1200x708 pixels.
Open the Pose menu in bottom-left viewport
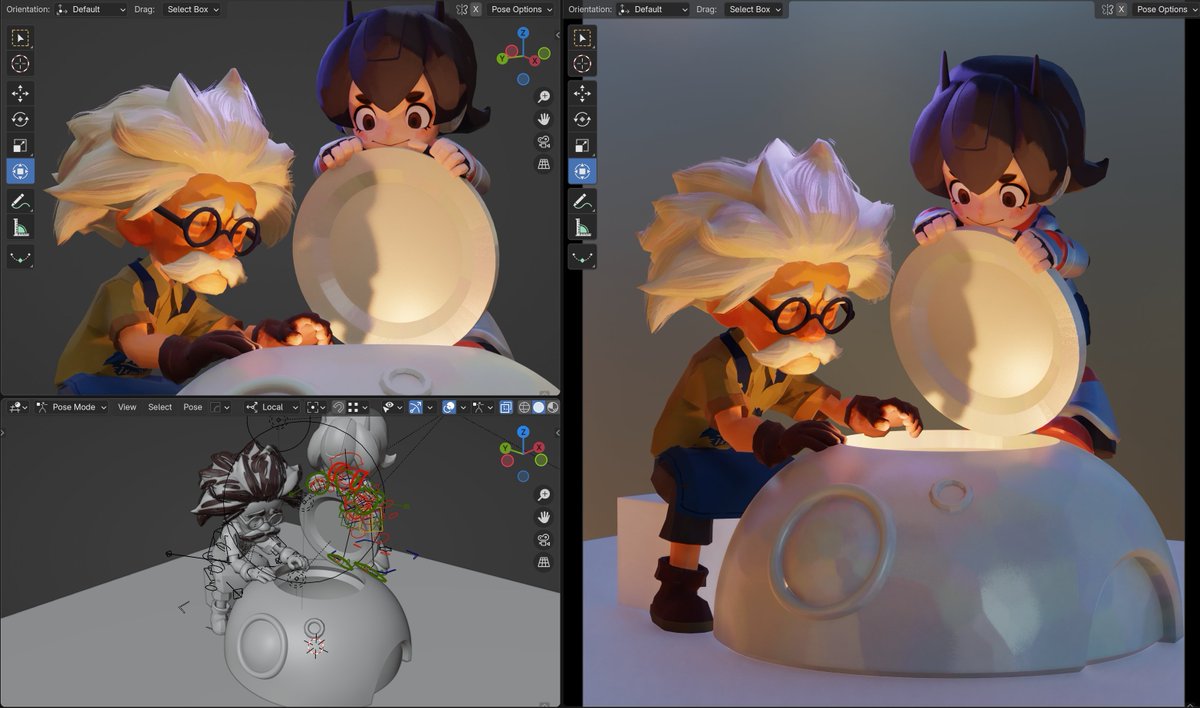[x=193, y=407]
